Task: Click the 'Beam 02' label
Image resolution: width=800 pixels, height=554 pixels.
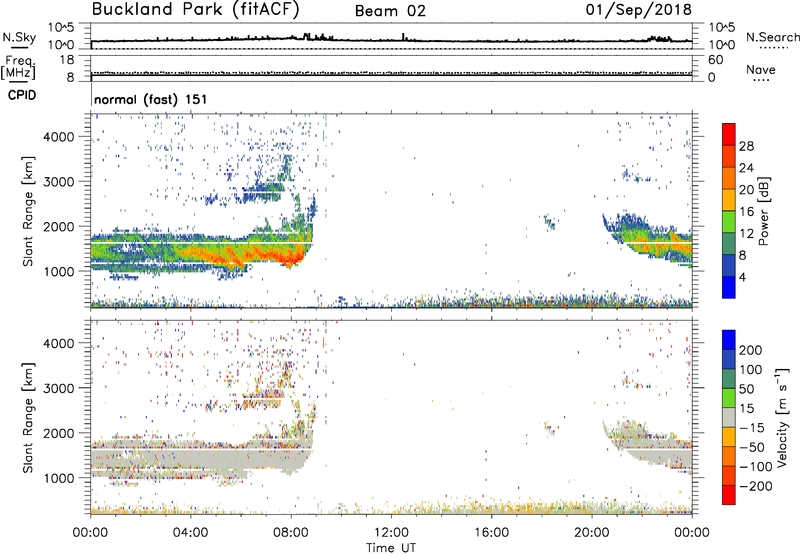Action: (x=390, y=11)
